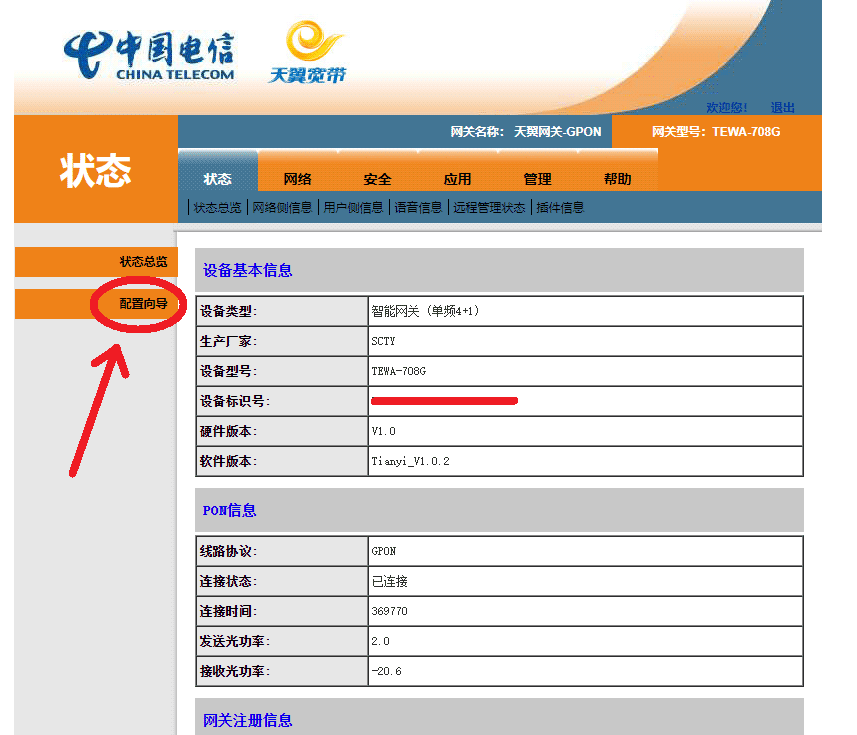Launch 配置向导 from the left sidebar

pyautogui.click(x=143, y=304)
